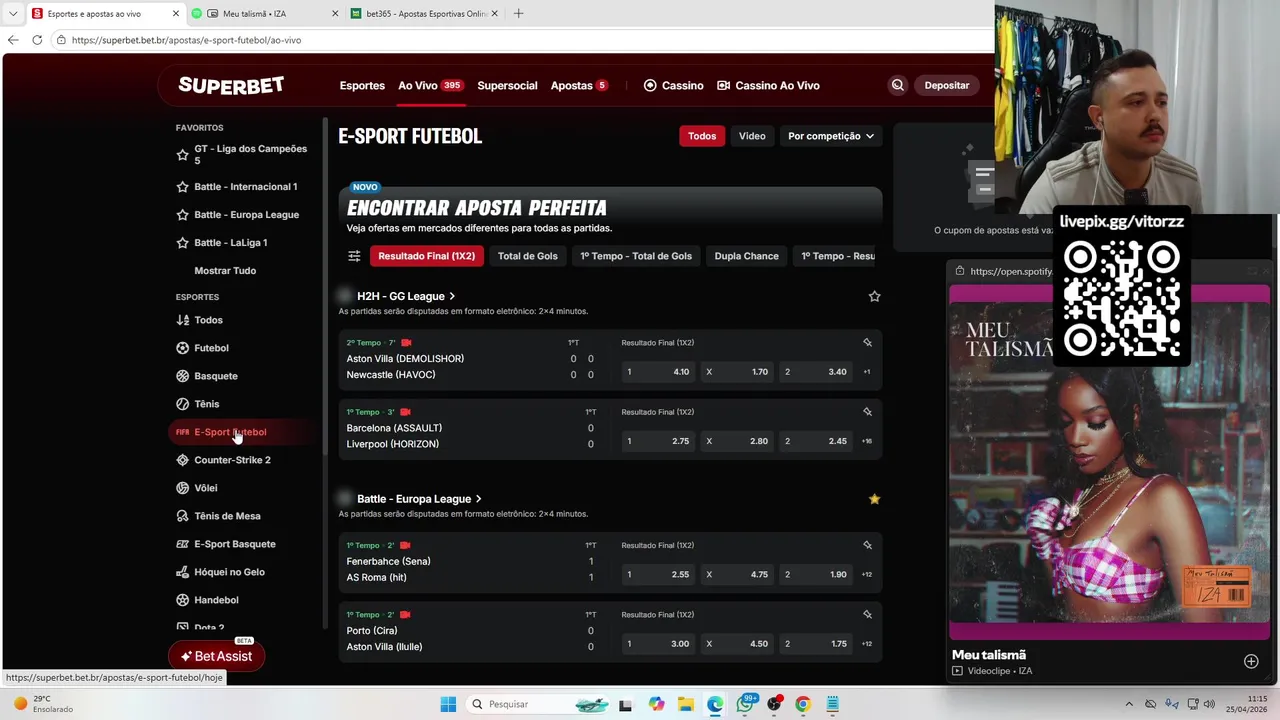Image resolution: width=1280 pixels, height=720 pixels.
Task: Open H2H - GG League competition chevron
Action: (x=452, y=296)
